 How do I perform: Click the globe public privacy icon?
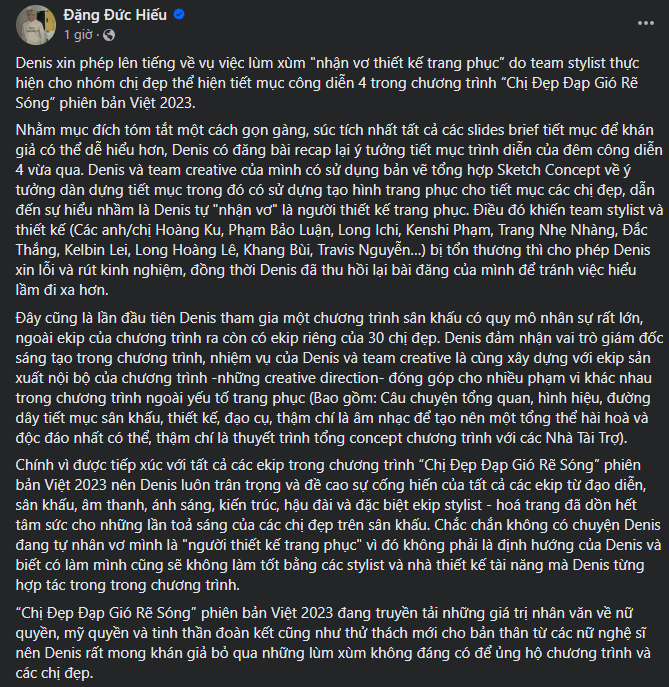(x=106, y=35)
